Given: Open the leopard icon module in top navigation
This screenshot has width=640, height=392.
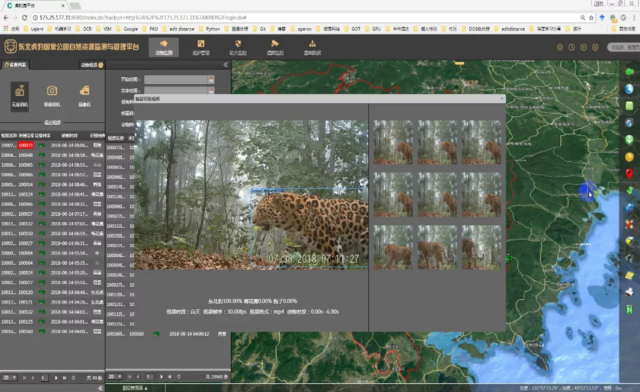Looking at the screenshot, I should (x=164, y=47).
